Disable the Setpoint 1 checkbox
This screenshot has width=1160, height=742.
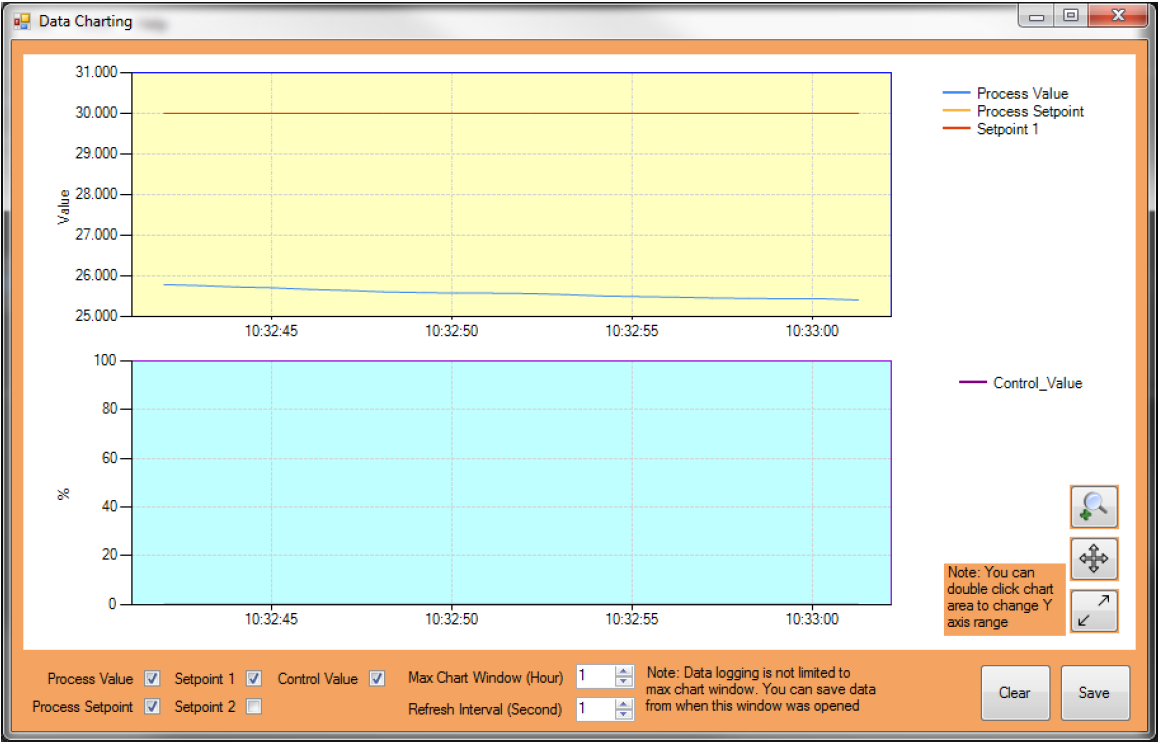pyautogui.click(x=254, y=679)
